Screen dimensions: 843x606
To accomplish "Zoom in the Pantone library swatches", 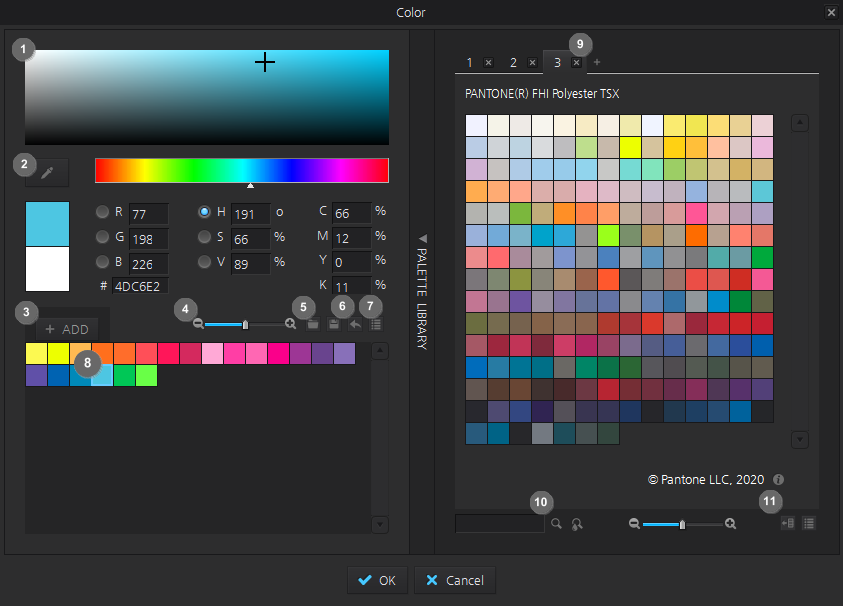I will pos(730,524).
